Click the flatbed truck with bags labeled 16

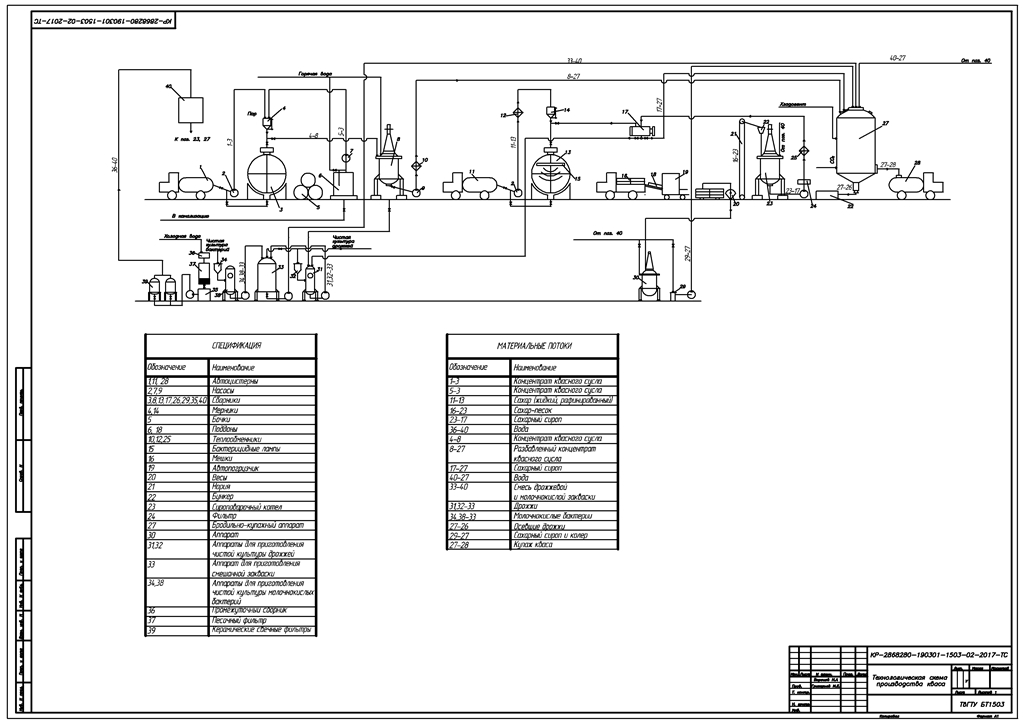[620, 185]
